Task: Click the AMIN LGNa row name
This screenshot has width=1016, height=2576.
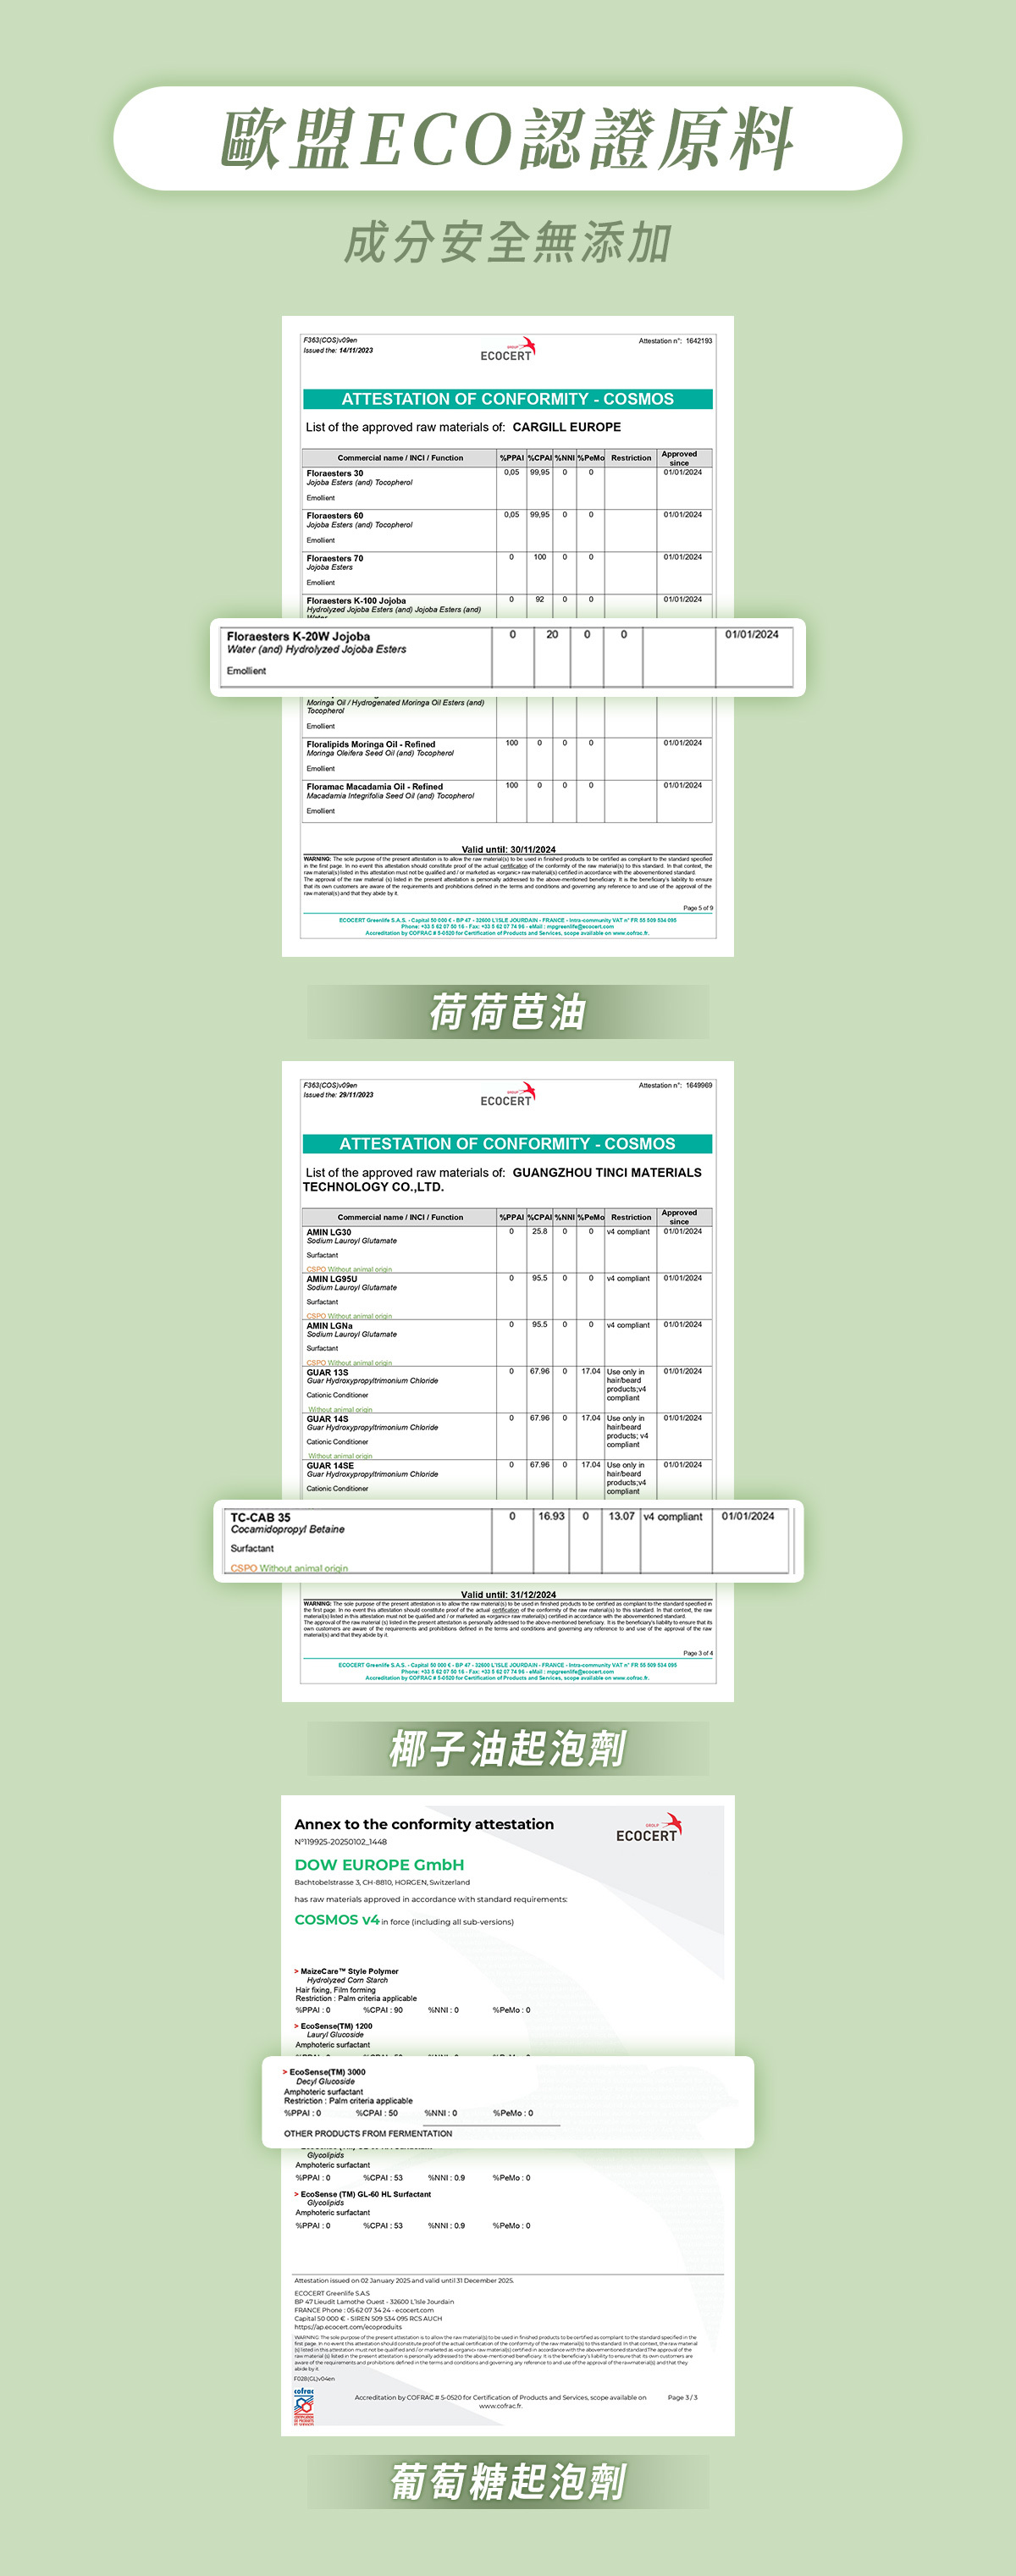Action: pos(330,1326)
